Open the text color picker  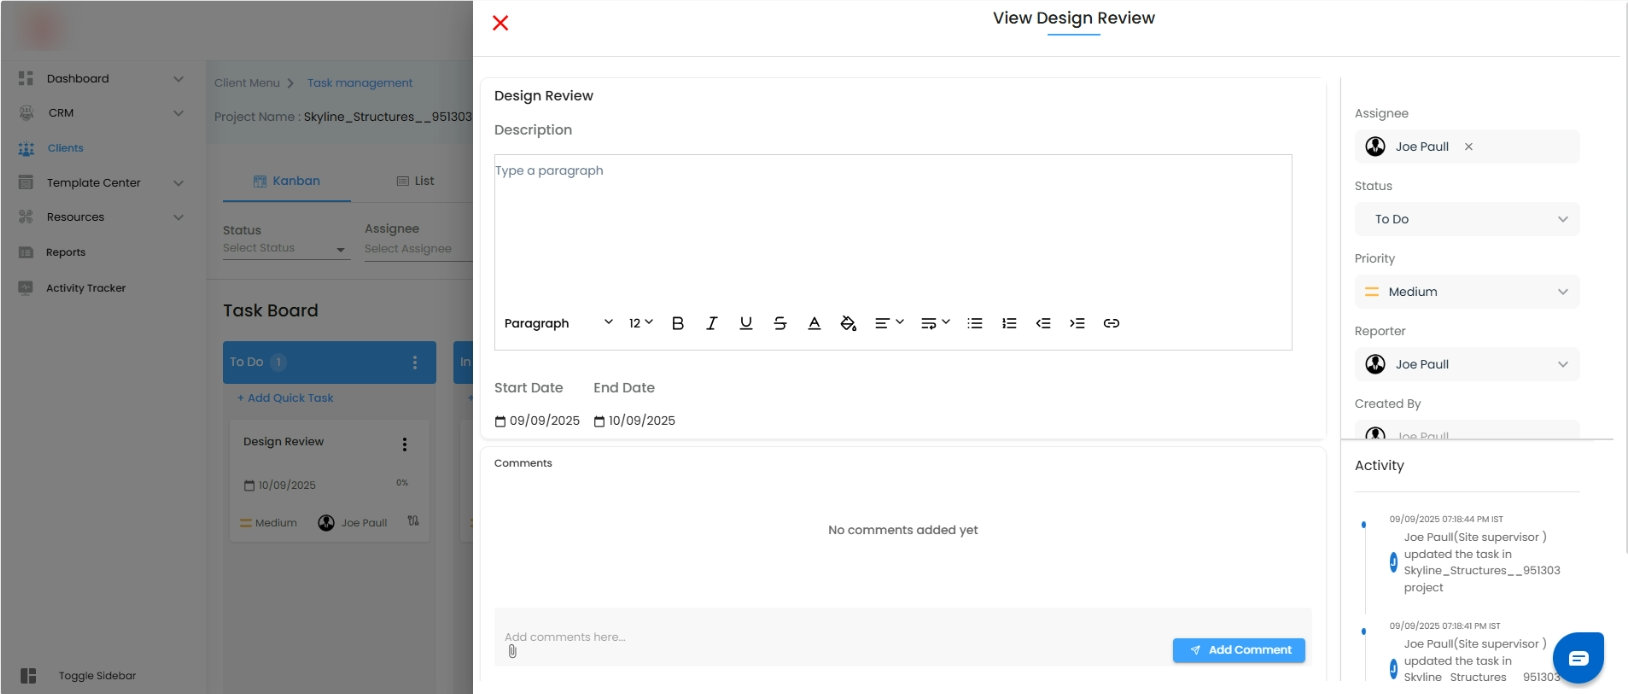814,323
